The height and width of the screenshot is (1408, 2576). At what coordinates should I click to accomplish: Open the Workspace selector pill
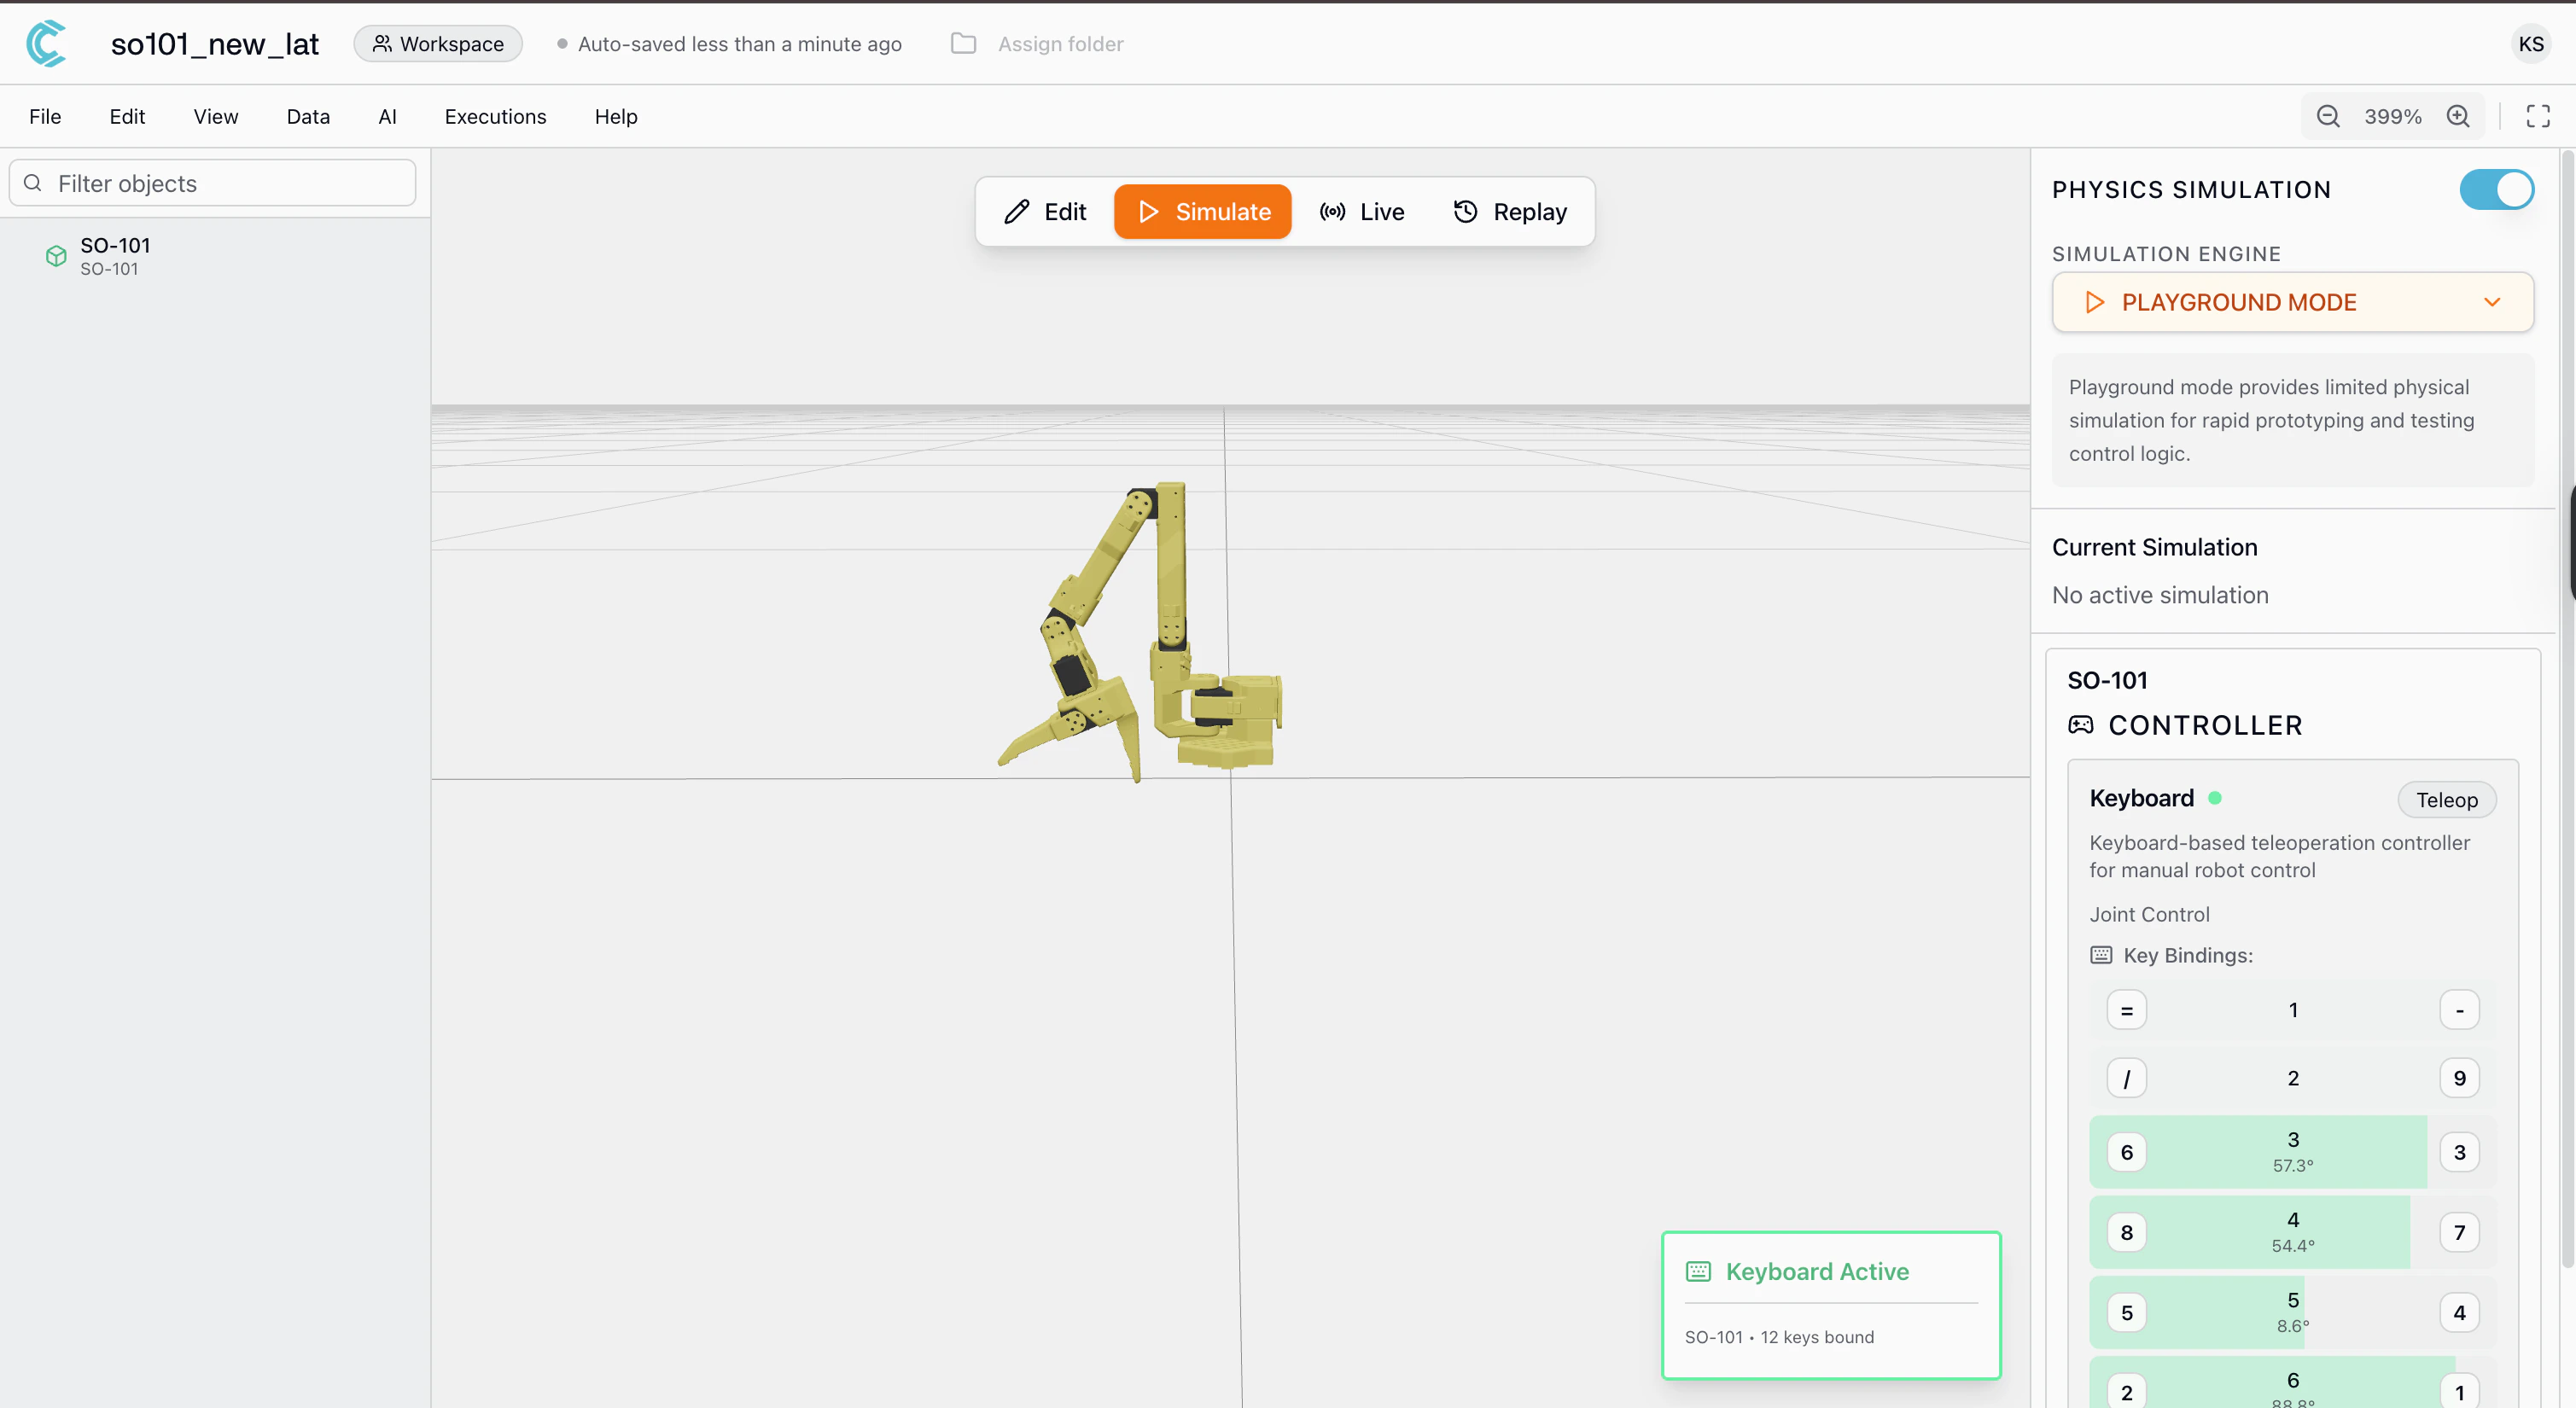point(438,44)
